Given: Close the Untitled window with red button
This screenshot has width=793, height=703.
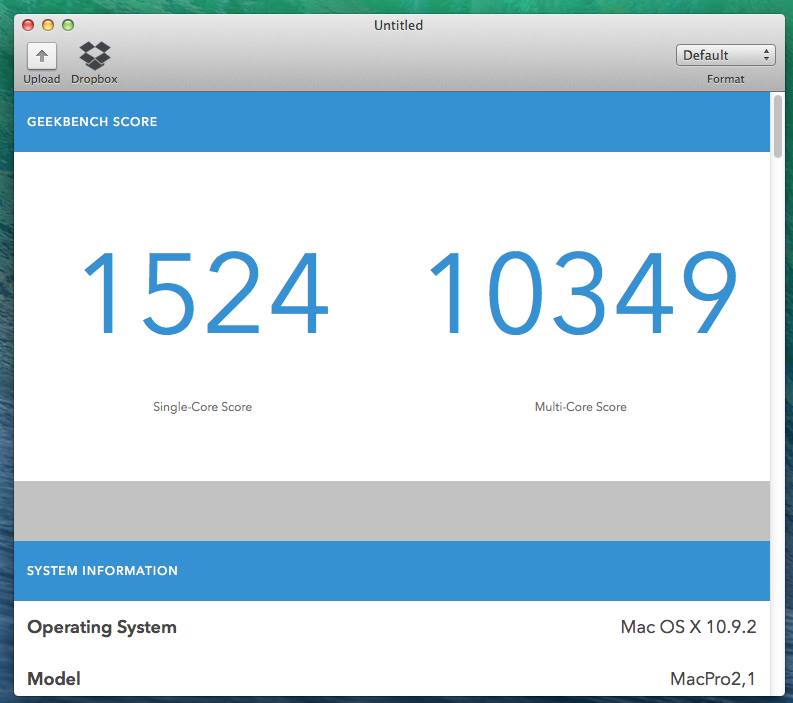Looking at the screenshot, I should [x=28, y=25].
